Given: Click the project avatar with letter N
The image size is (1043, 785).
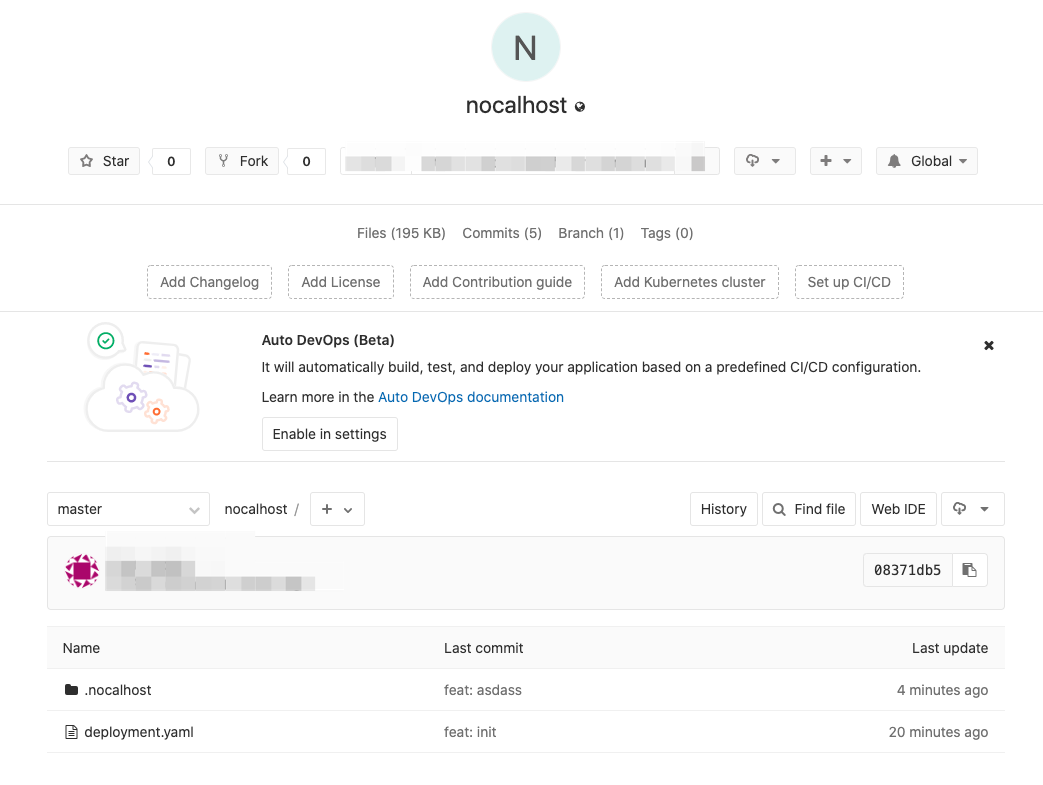Looking at the screenshot, I should pos(525,47).
